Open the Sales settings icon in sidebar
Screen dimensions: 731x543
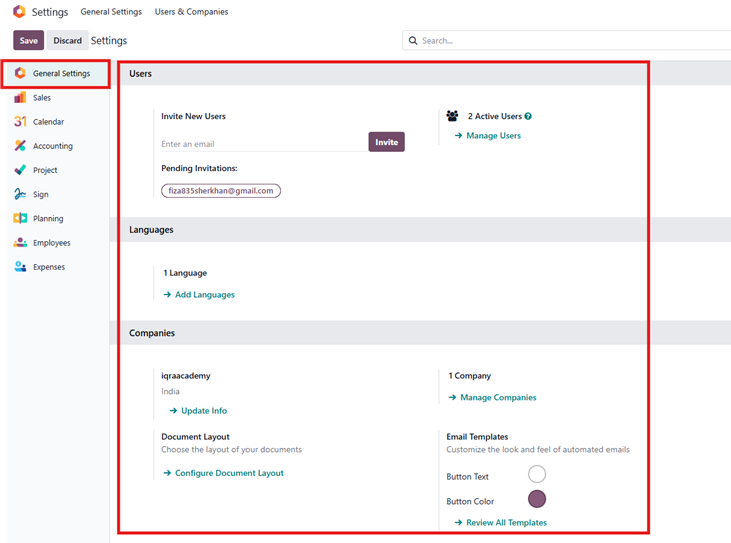(20, 98)
